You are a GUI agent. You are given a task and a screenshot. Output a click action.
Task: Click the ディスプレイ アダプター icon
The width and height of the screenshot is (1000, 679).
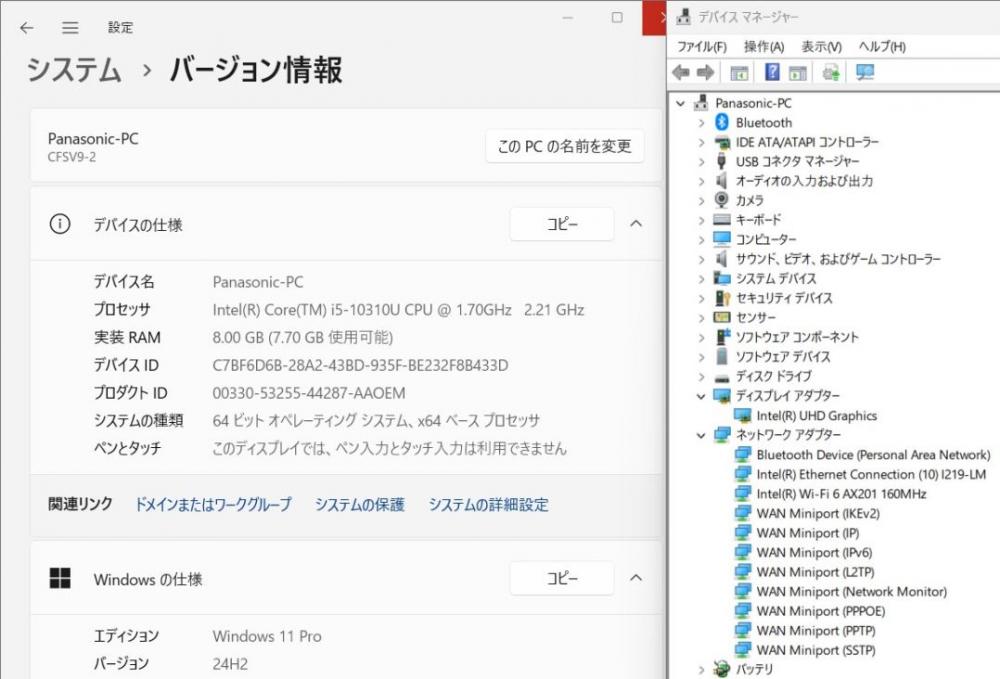(x=721, y=396)
